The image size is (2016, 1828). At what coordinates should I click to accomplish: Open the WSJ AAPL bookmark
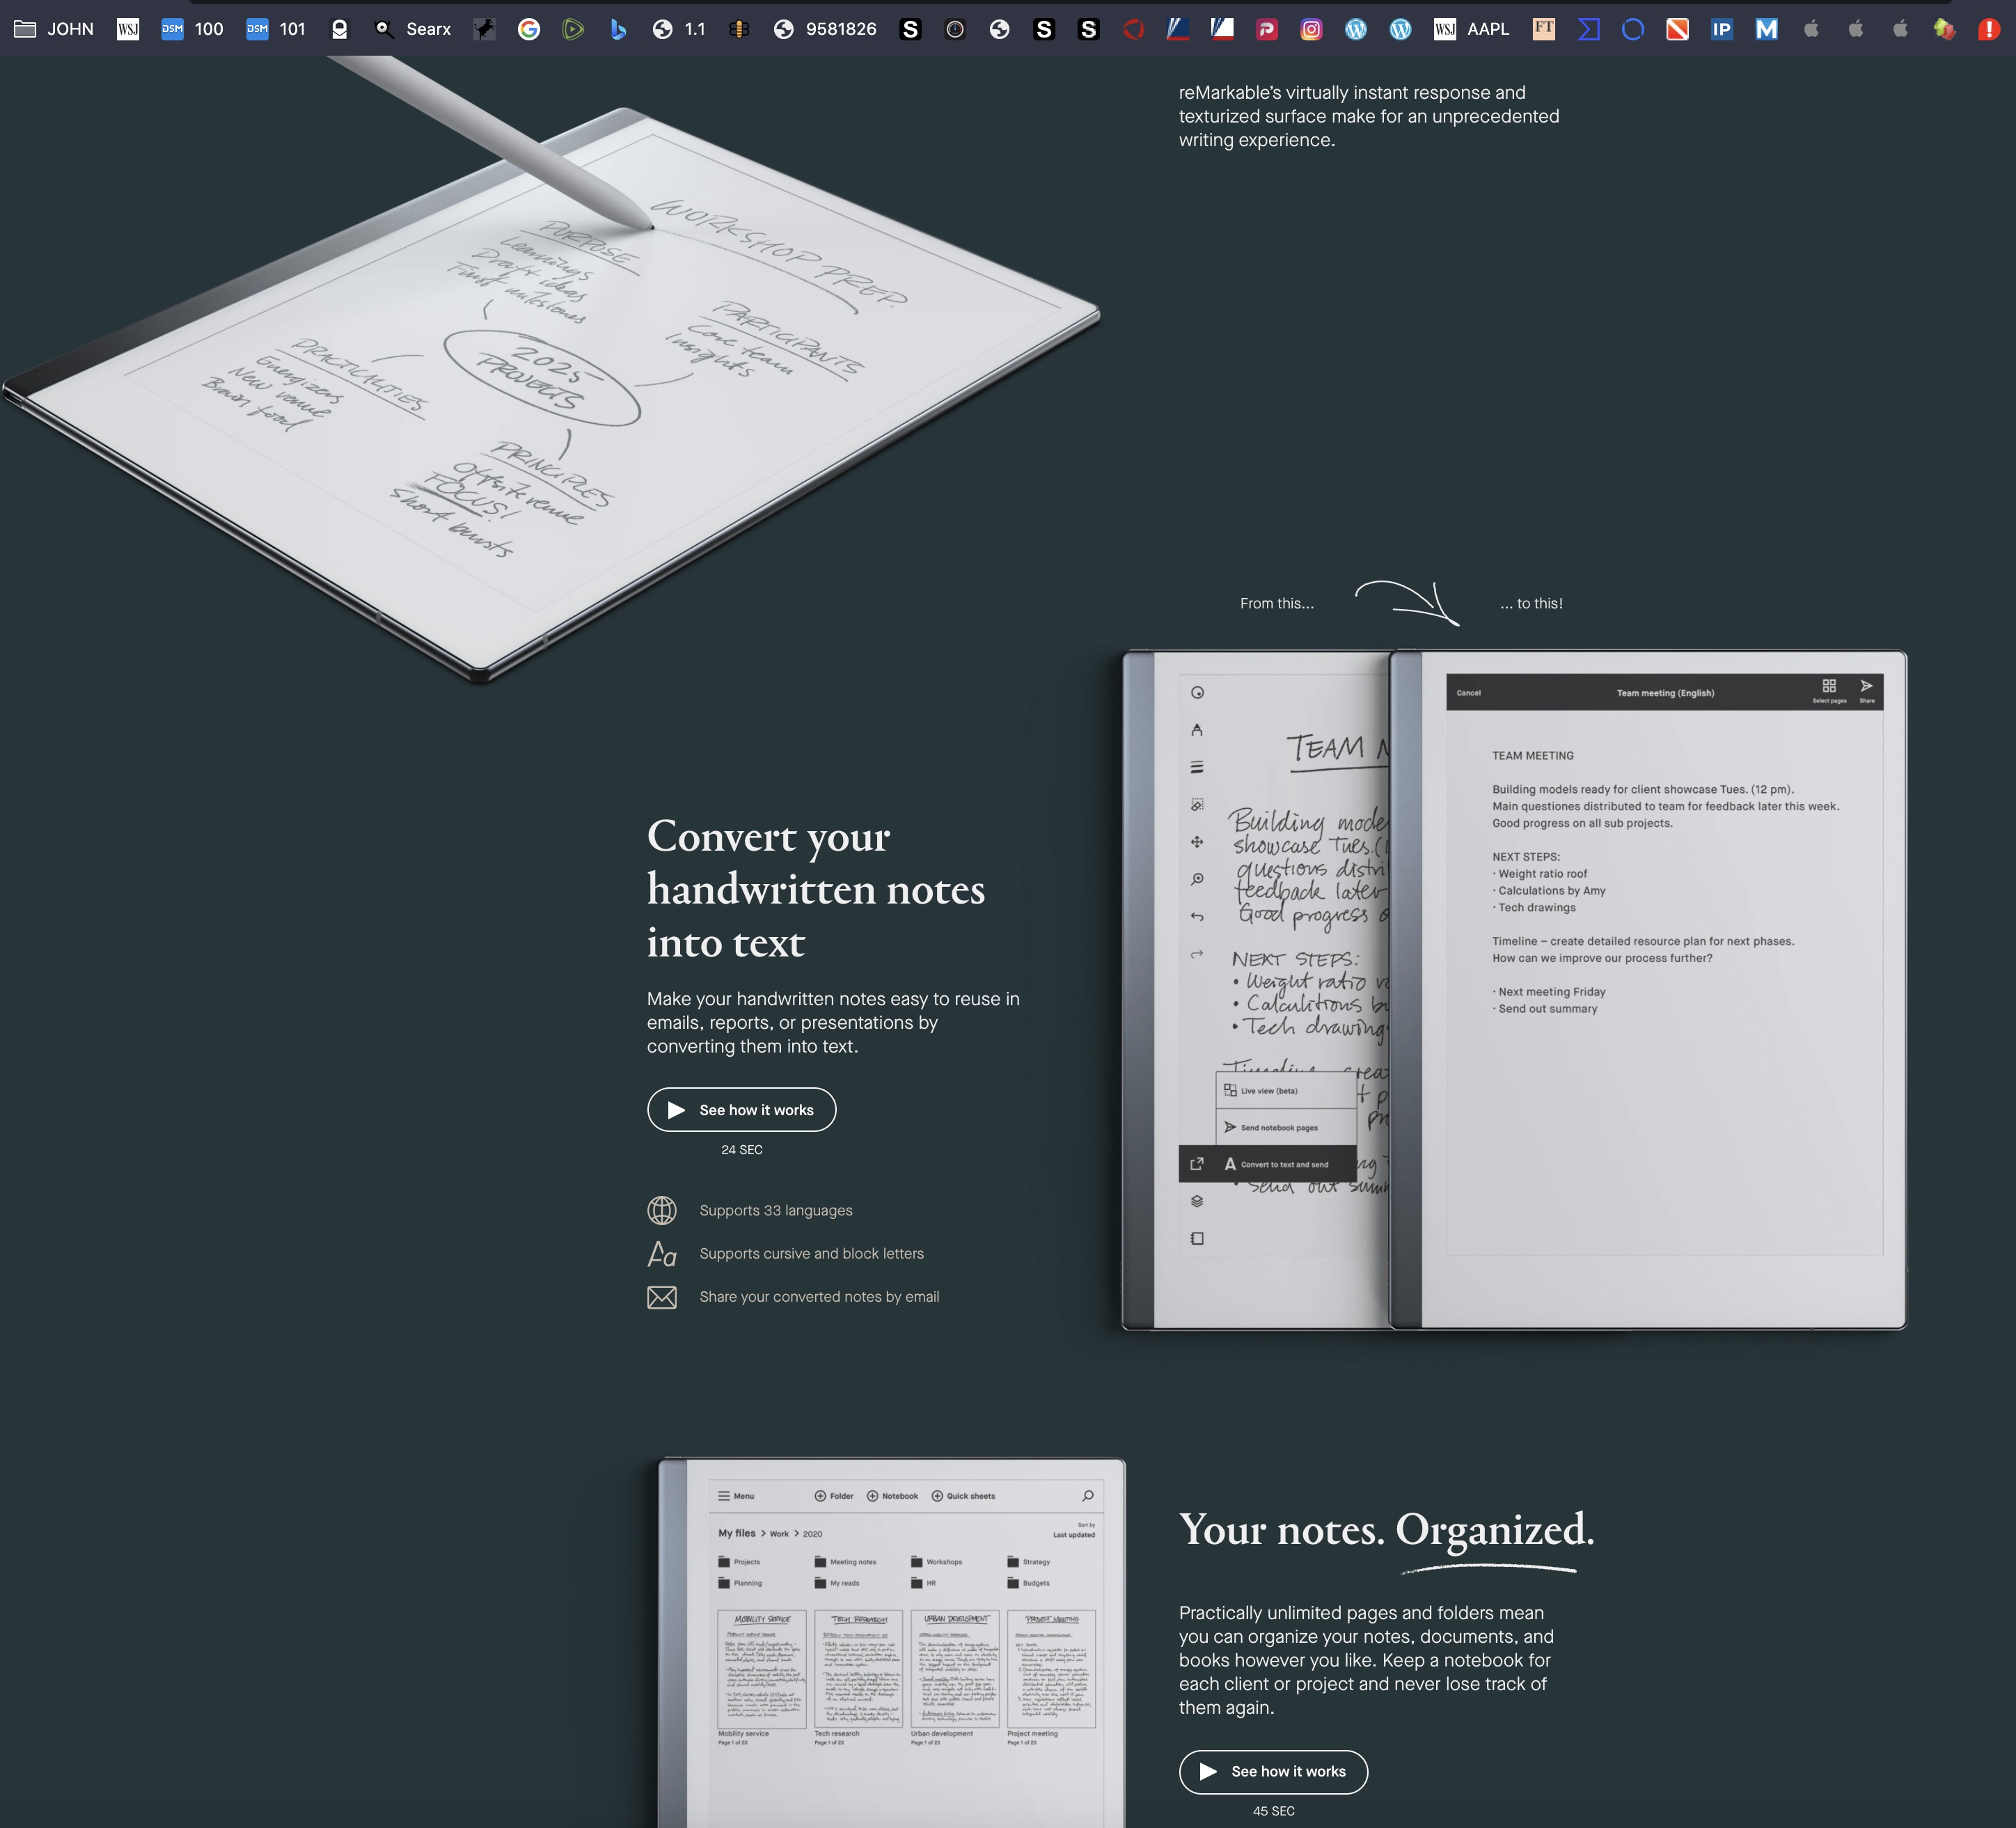(x=1471, y=29)
